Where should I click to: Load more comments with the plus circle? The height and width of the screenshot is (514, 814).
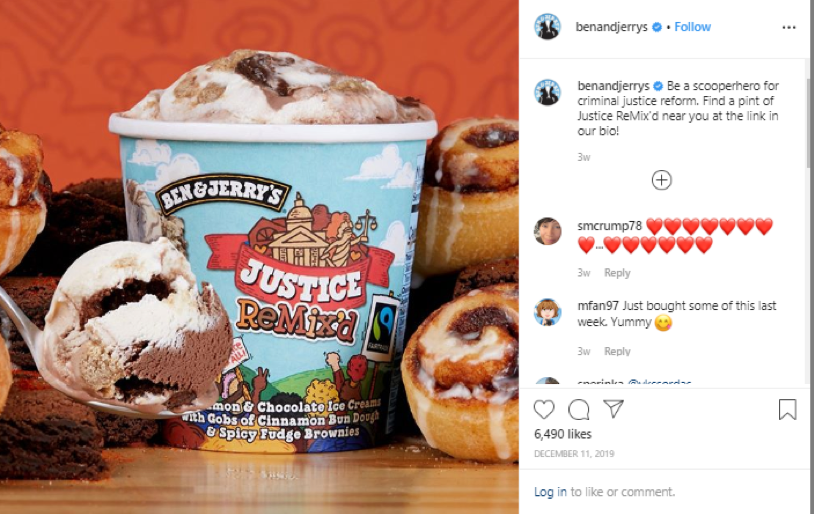pyautogui.click(x=661, y=180)
